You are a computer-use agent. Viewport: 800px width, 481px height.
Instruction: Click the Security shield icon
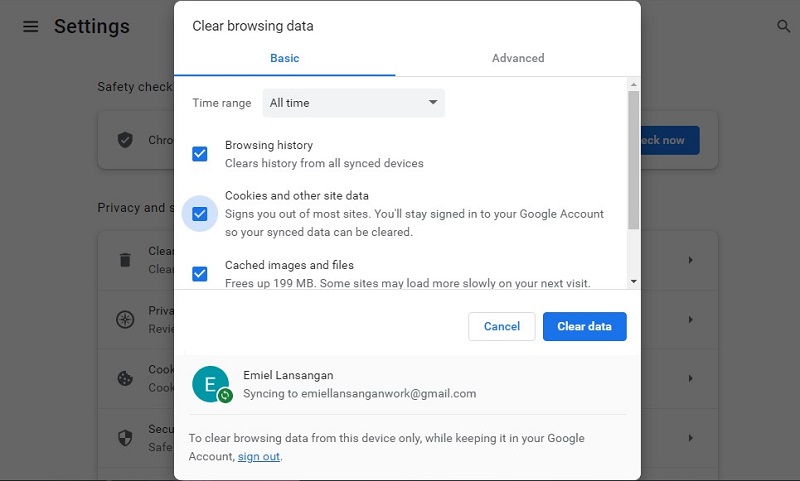[125, 438]
